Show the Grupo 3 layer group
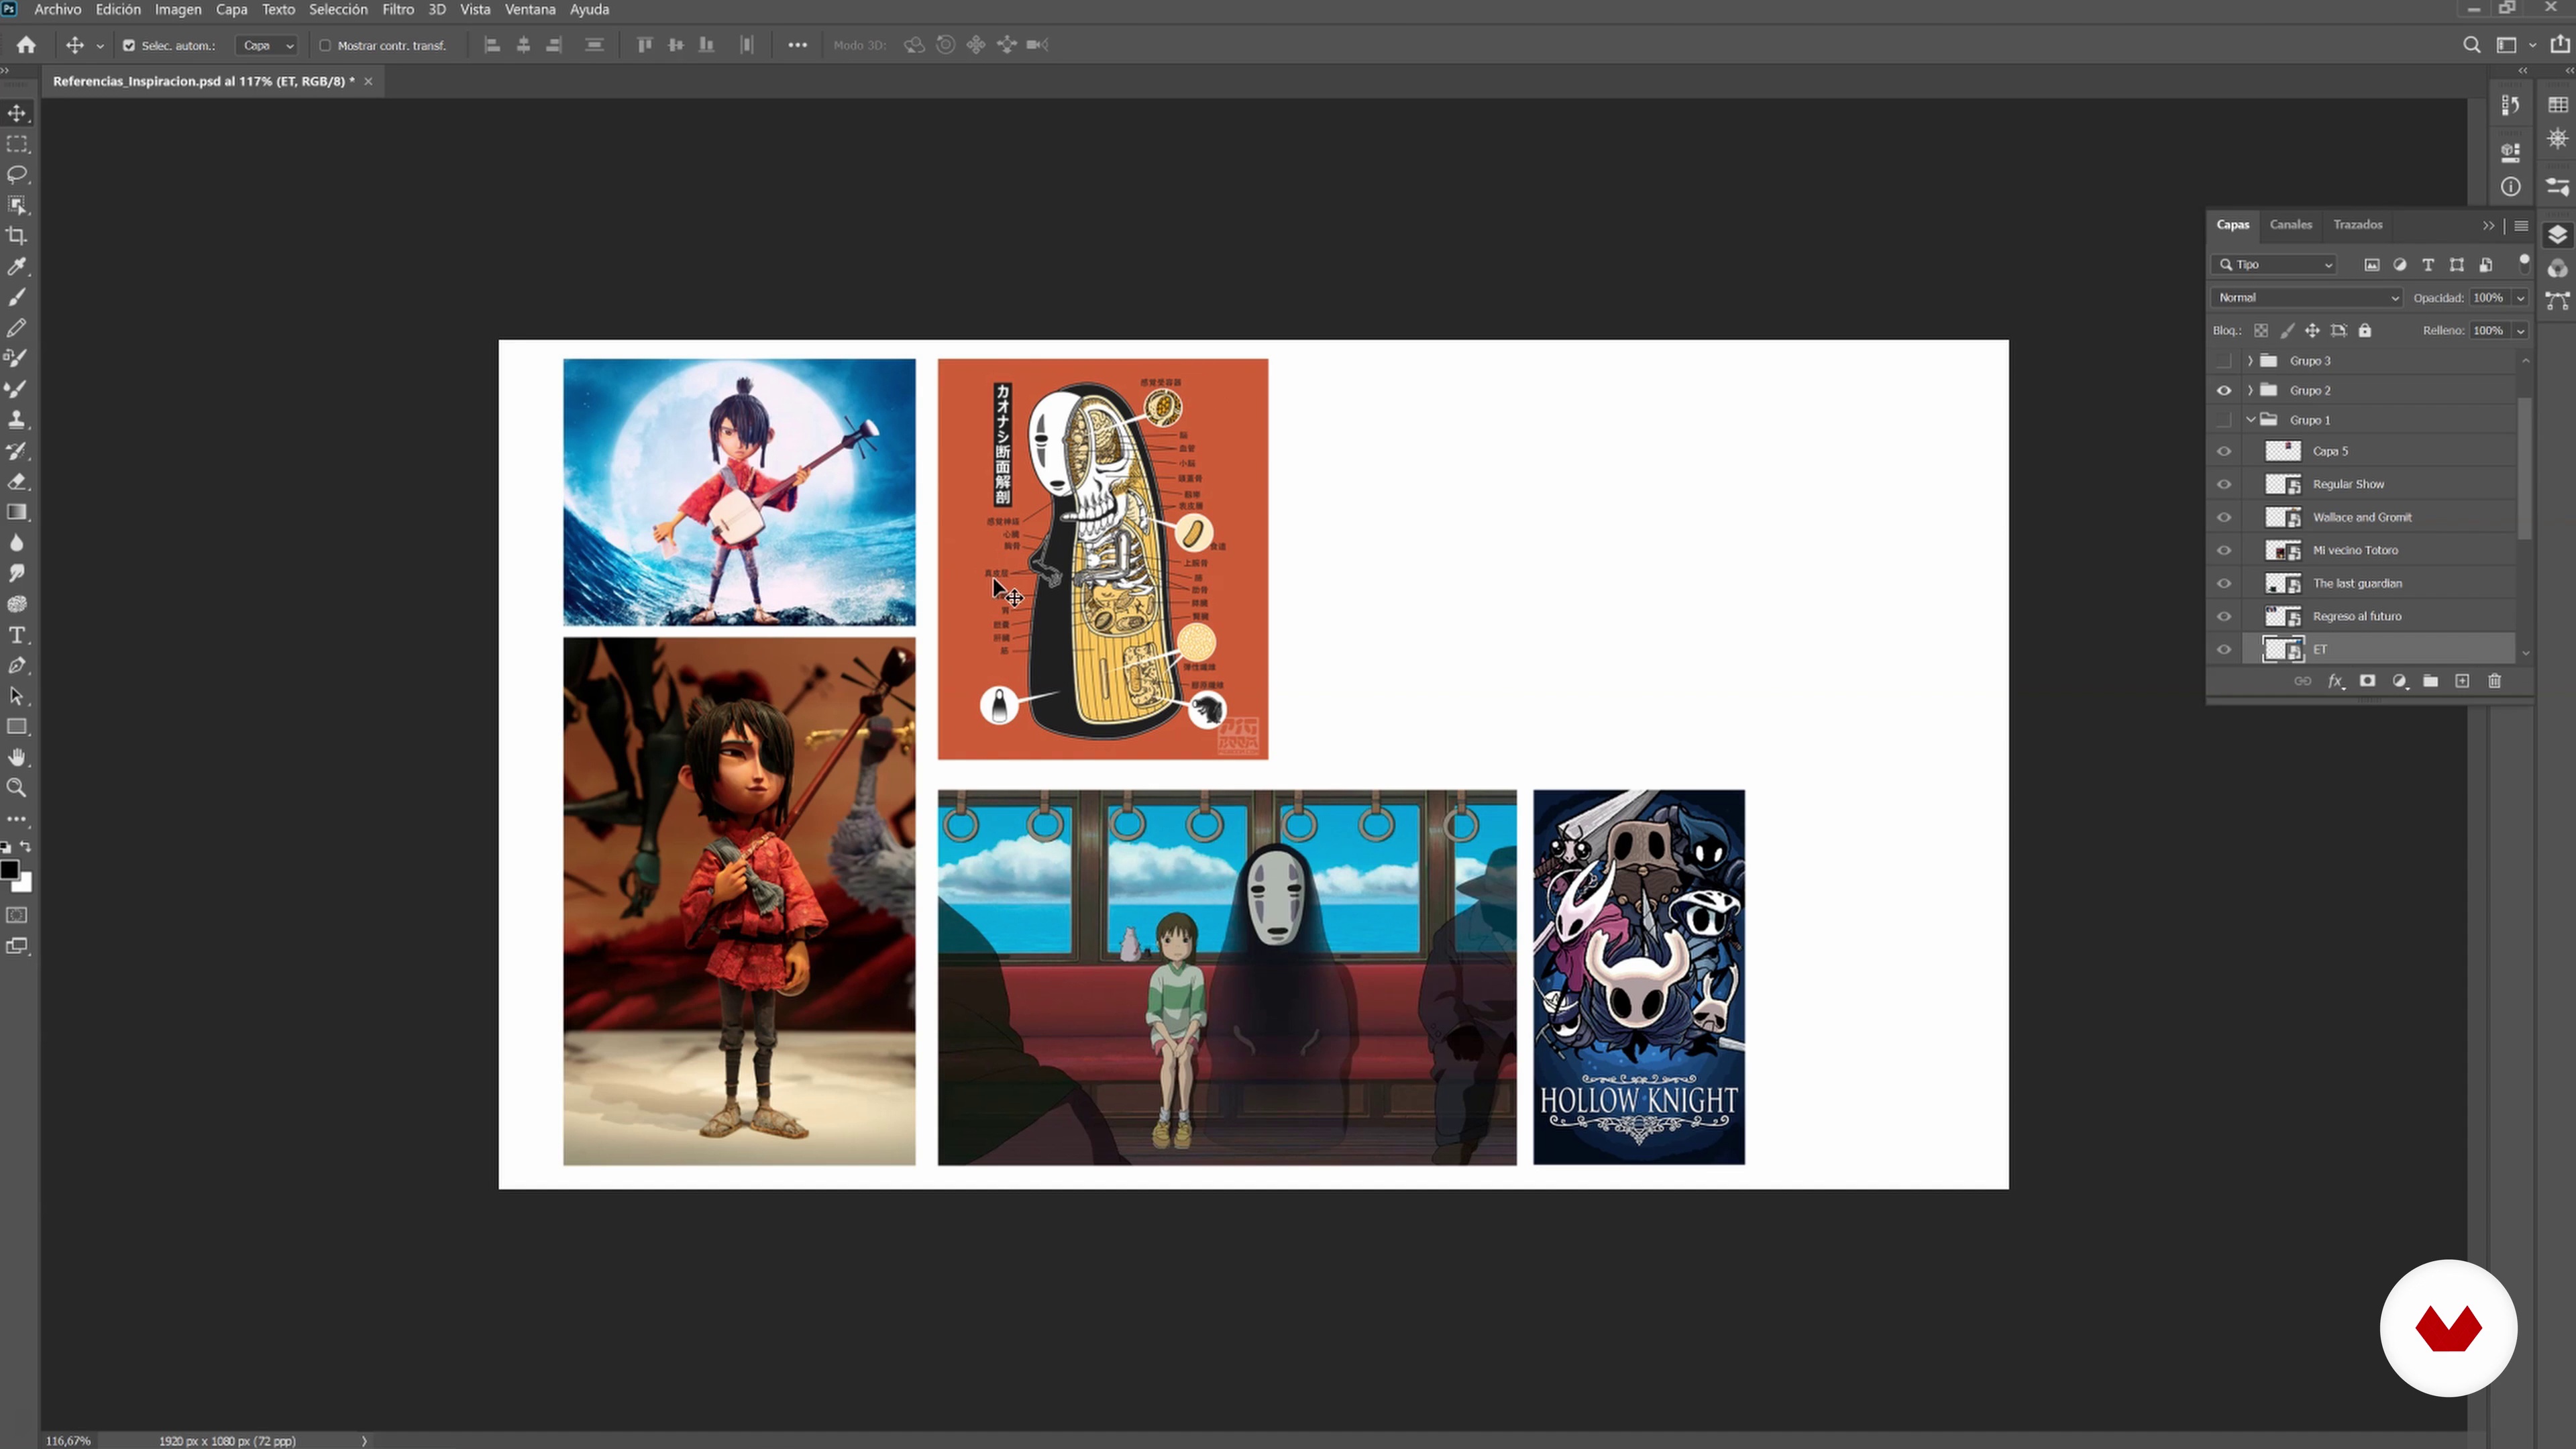This screenshot has width=2576, height=1449. tap(2223, 360)
